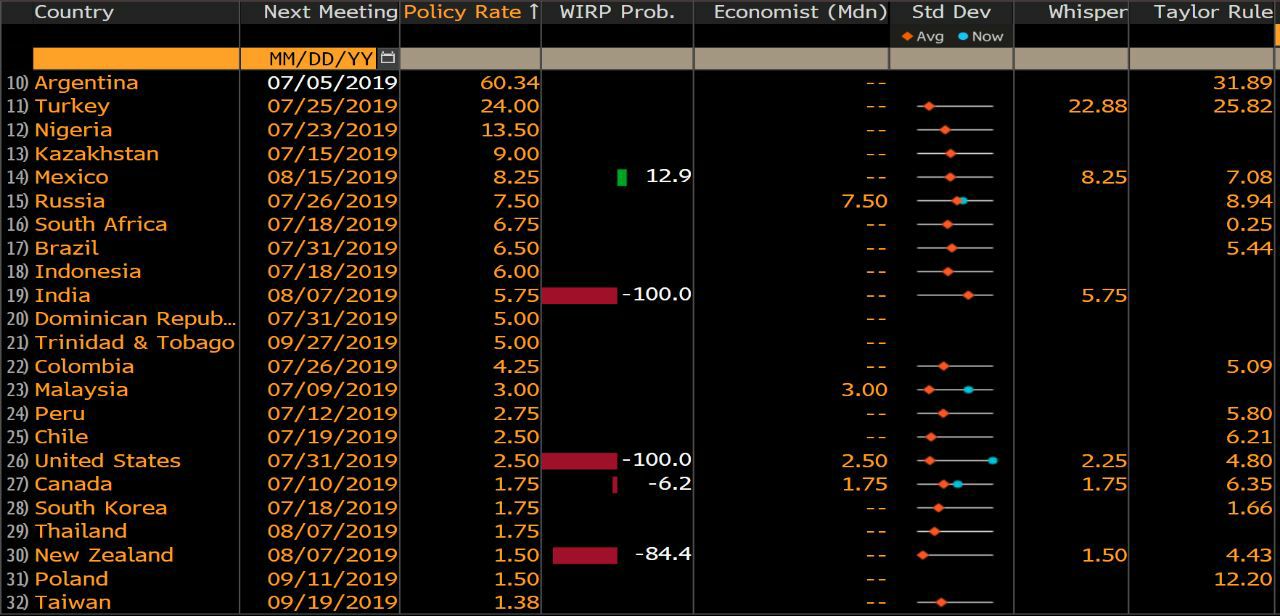Sort by the Policy Rate column header
Screen dimensions: 1280x616
pyautogui.click(x=471, y=12)
